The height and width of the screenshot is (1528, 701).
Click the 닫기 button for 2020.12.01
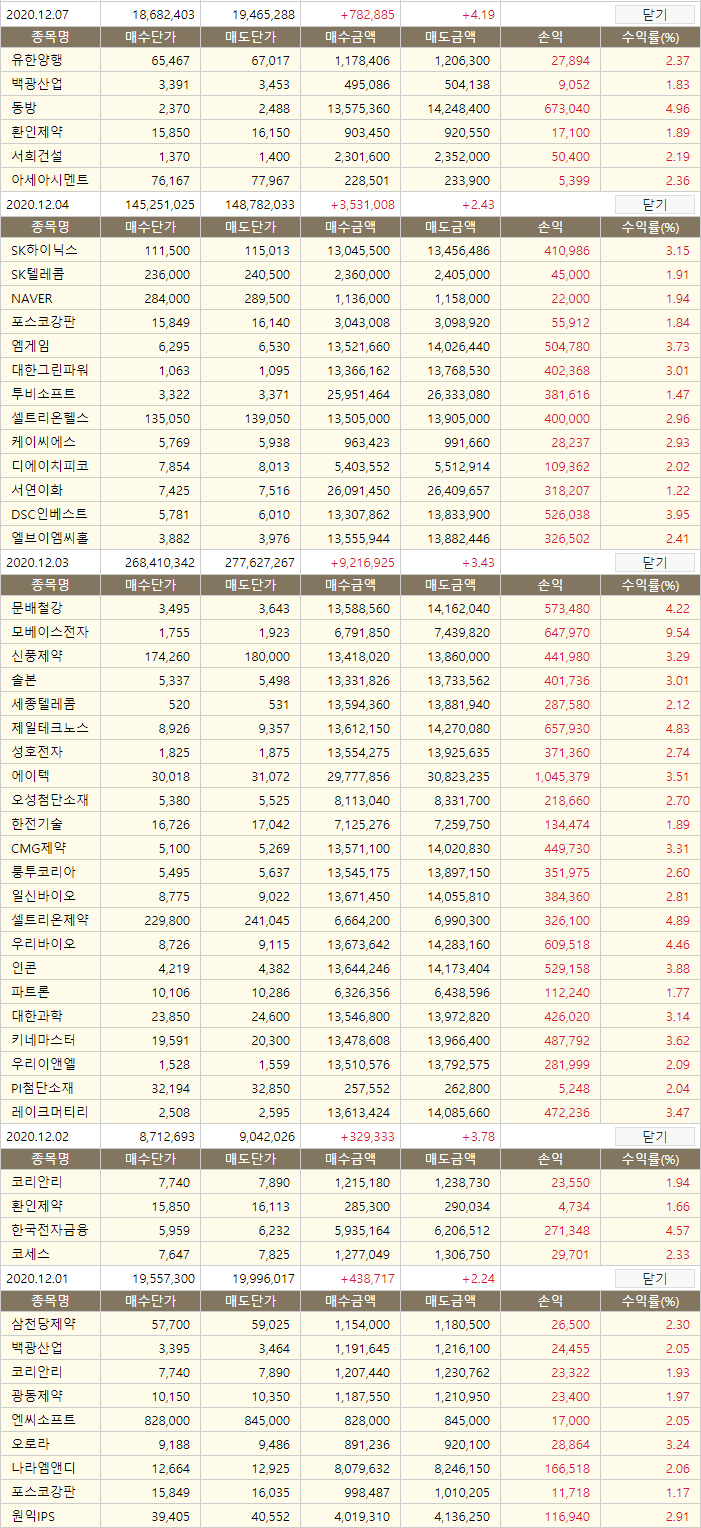[x=654, y=1278]
